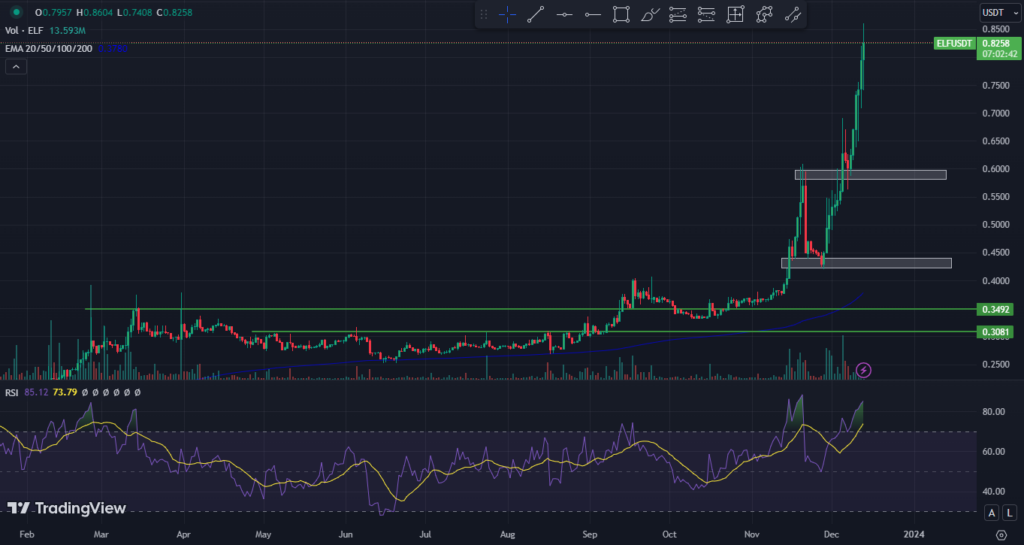Select the price range measure tool

[735, 14]
